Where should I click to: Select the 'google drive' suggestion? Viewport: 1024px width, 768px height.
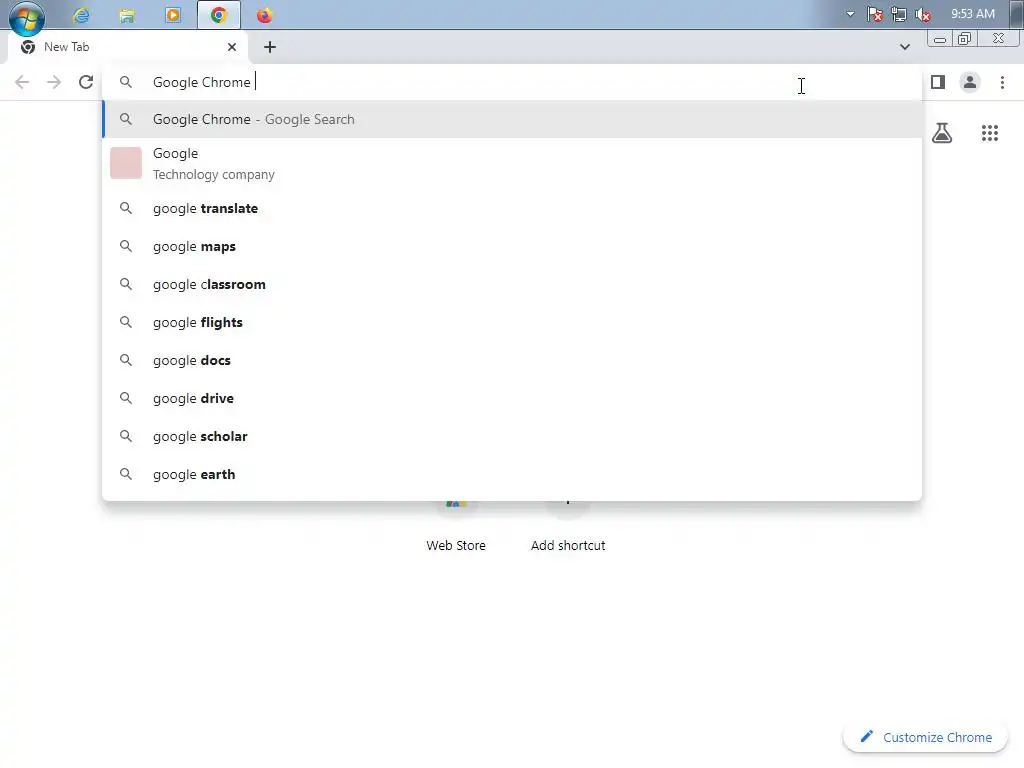click(512, 398)
